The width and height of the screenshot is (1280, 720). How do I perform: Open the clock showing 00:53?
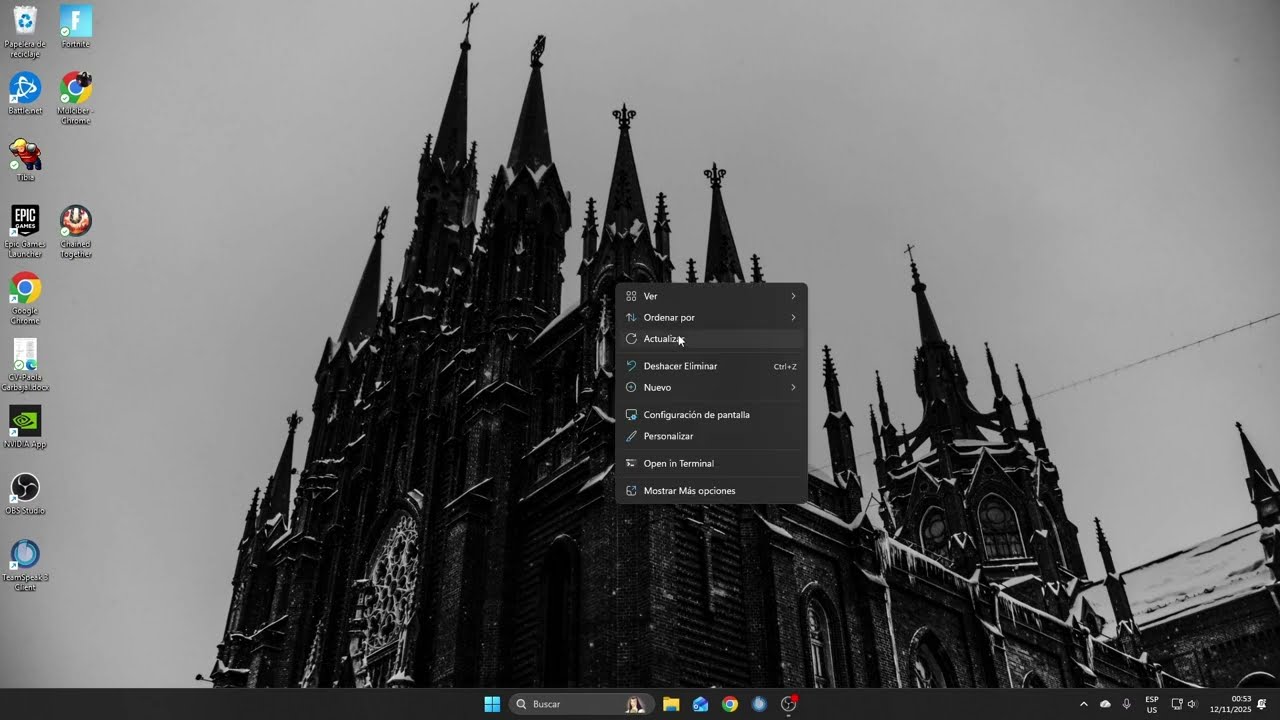pos(1230,704)
